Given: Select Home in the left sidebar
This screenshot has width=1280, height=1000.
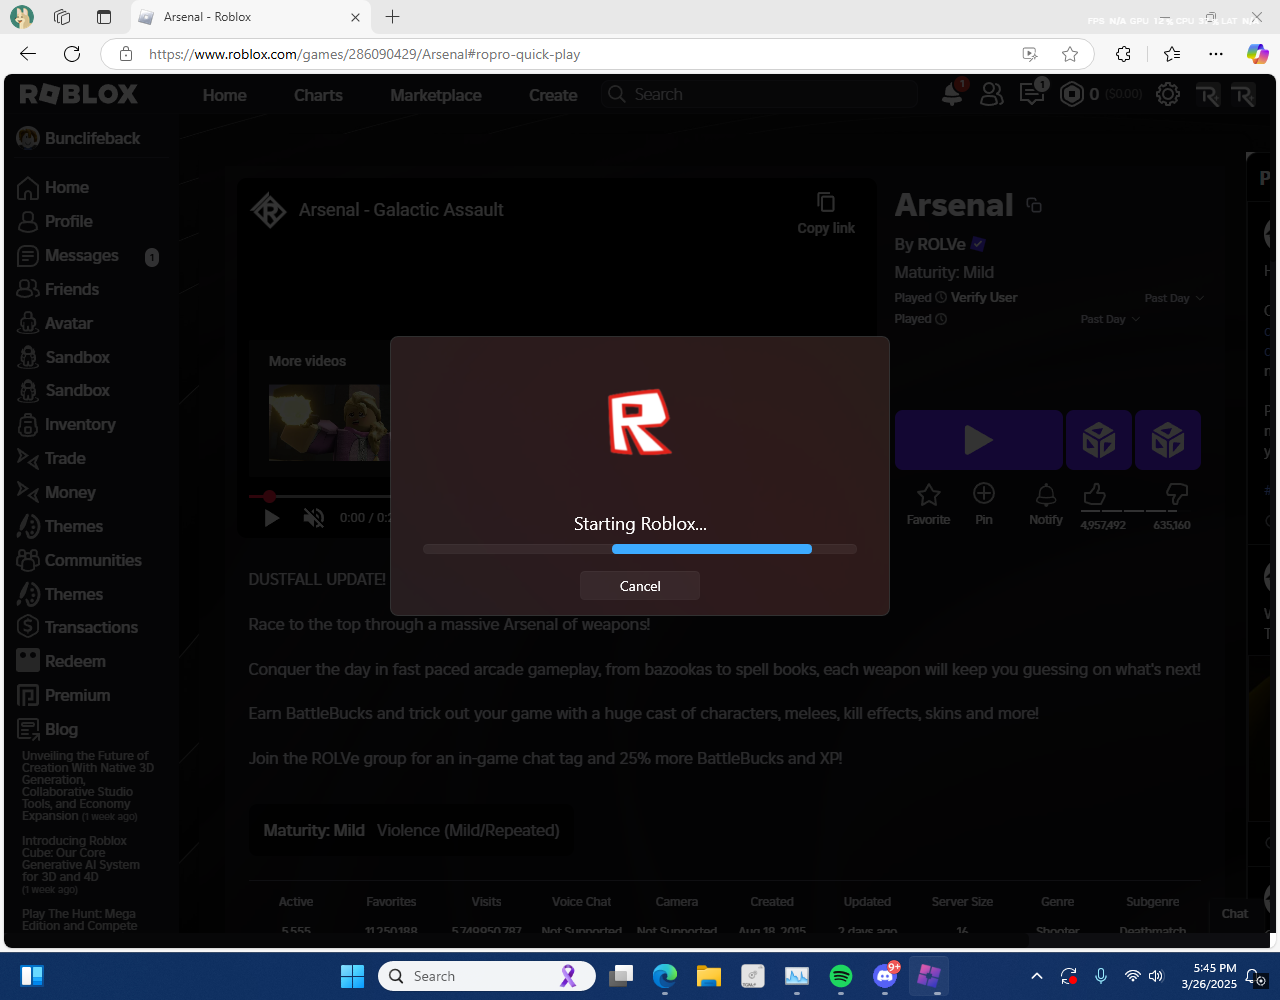Looking at the screenshot, I should point(54,187).
